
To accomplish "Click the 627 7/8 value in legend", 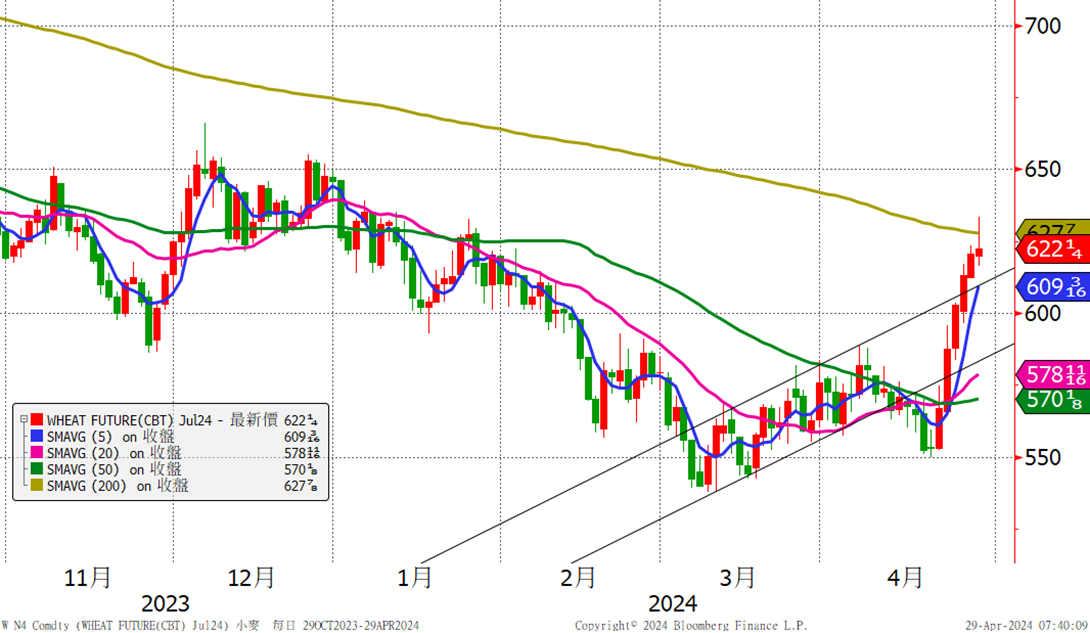I will [x=301, y=486].
